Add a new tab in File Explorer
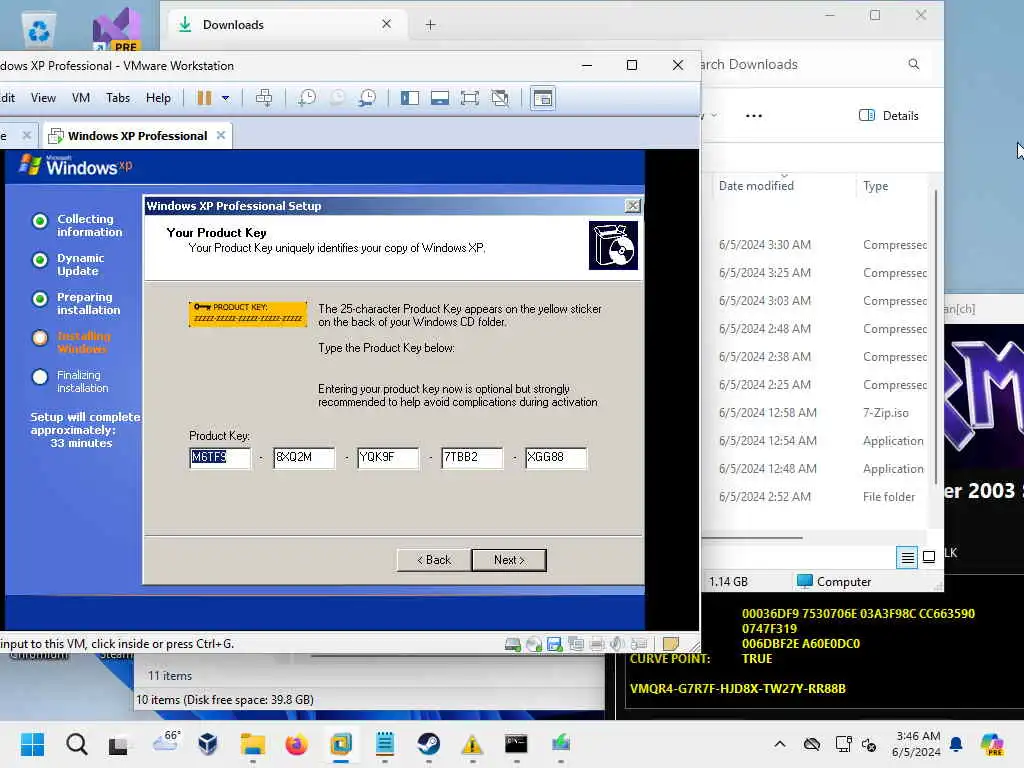Viewport: 1024px width, 768px height. tap(430, 25)
